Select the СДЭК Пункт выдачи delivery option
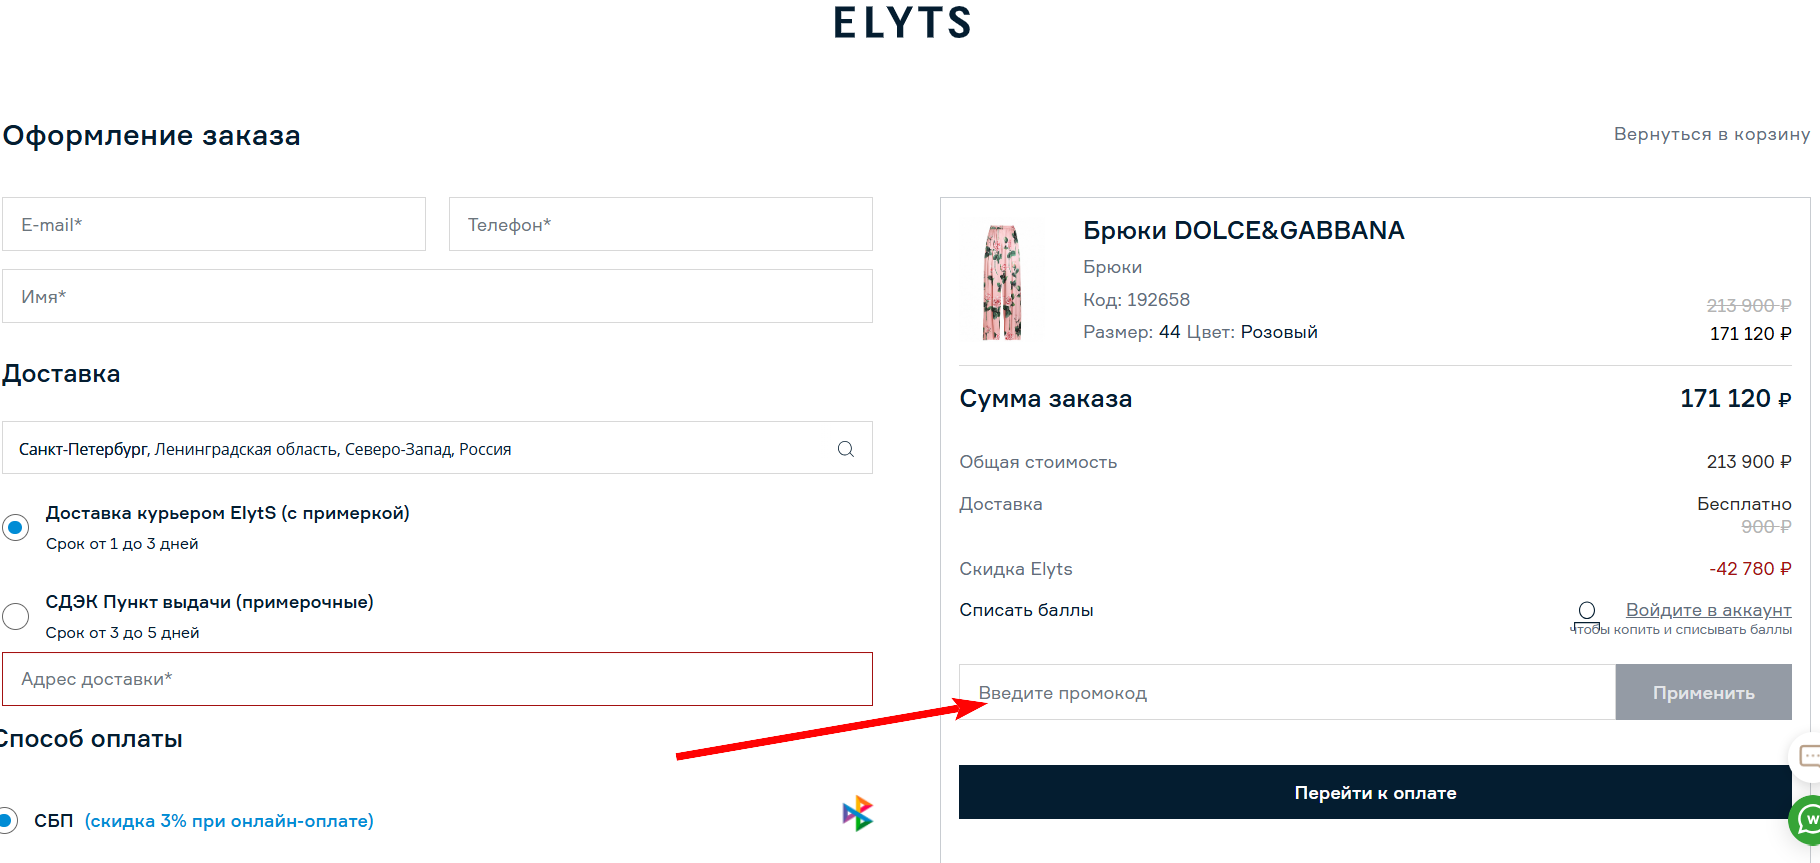1820x863 pixels. [x=16, y=616]
